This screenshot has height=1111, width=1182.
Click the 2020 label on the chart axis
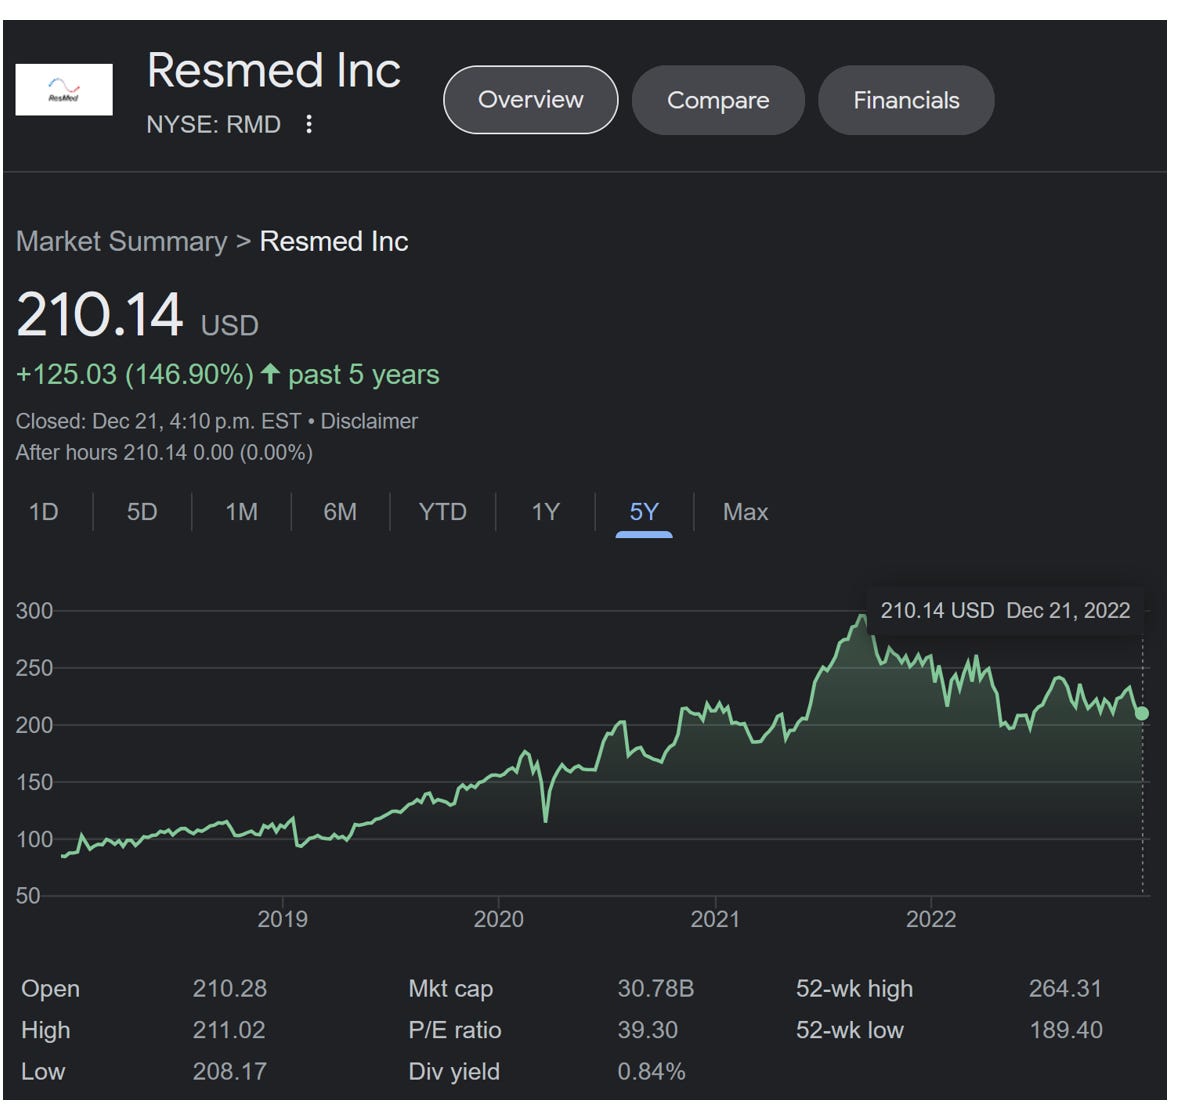[498, 920]
